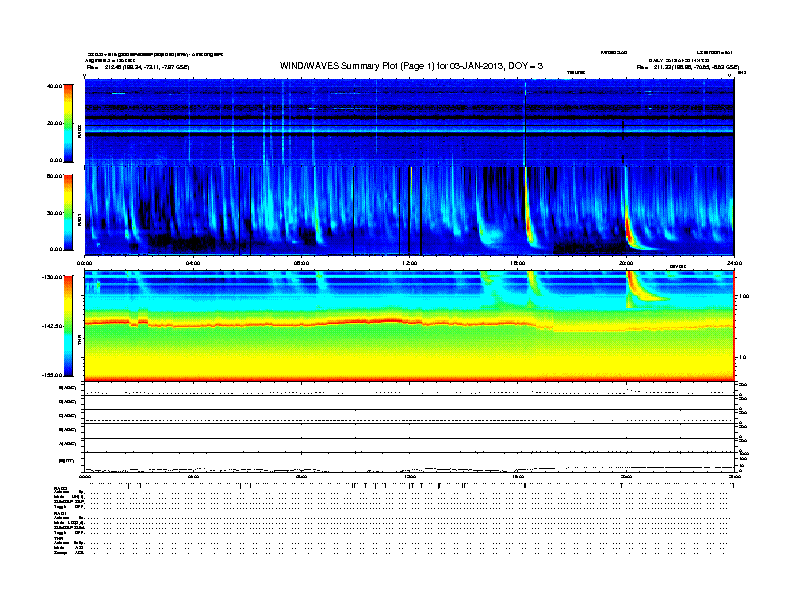Click the 100 tick on TNR right axis
Viewport: 792px width, 612px height.
tap(744, 296)
